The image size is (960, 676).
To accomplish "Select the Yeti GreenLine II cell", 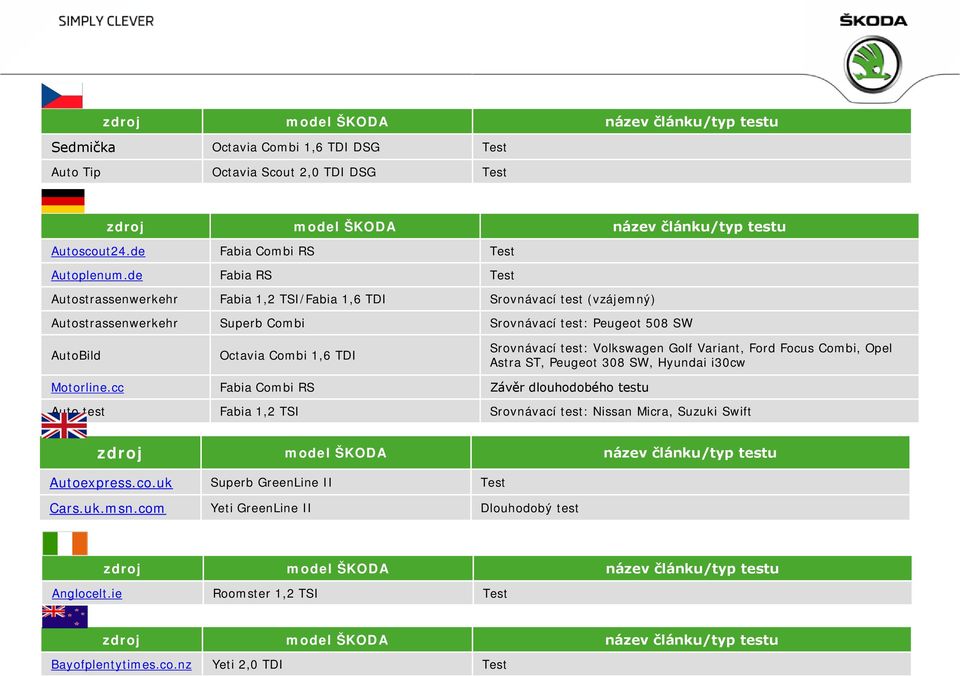I will (336, 508).
